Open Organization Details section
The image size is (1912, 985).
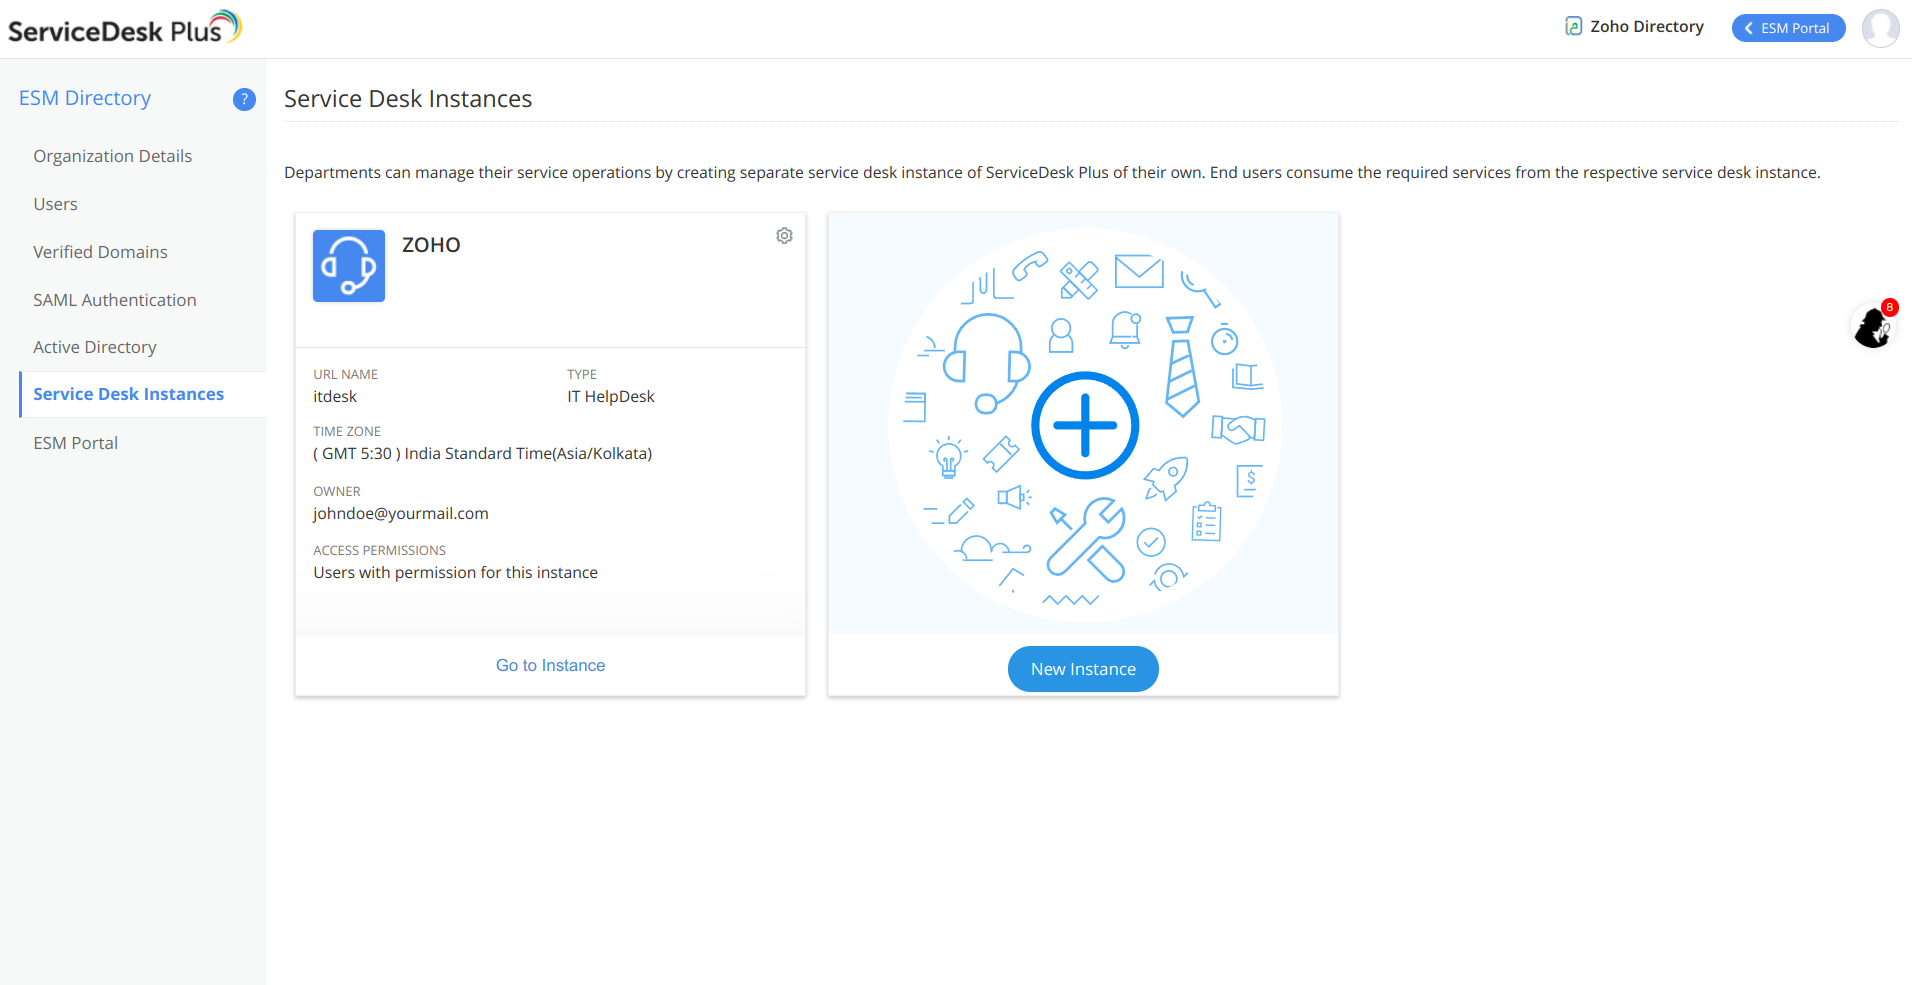[x=112, y=156]
